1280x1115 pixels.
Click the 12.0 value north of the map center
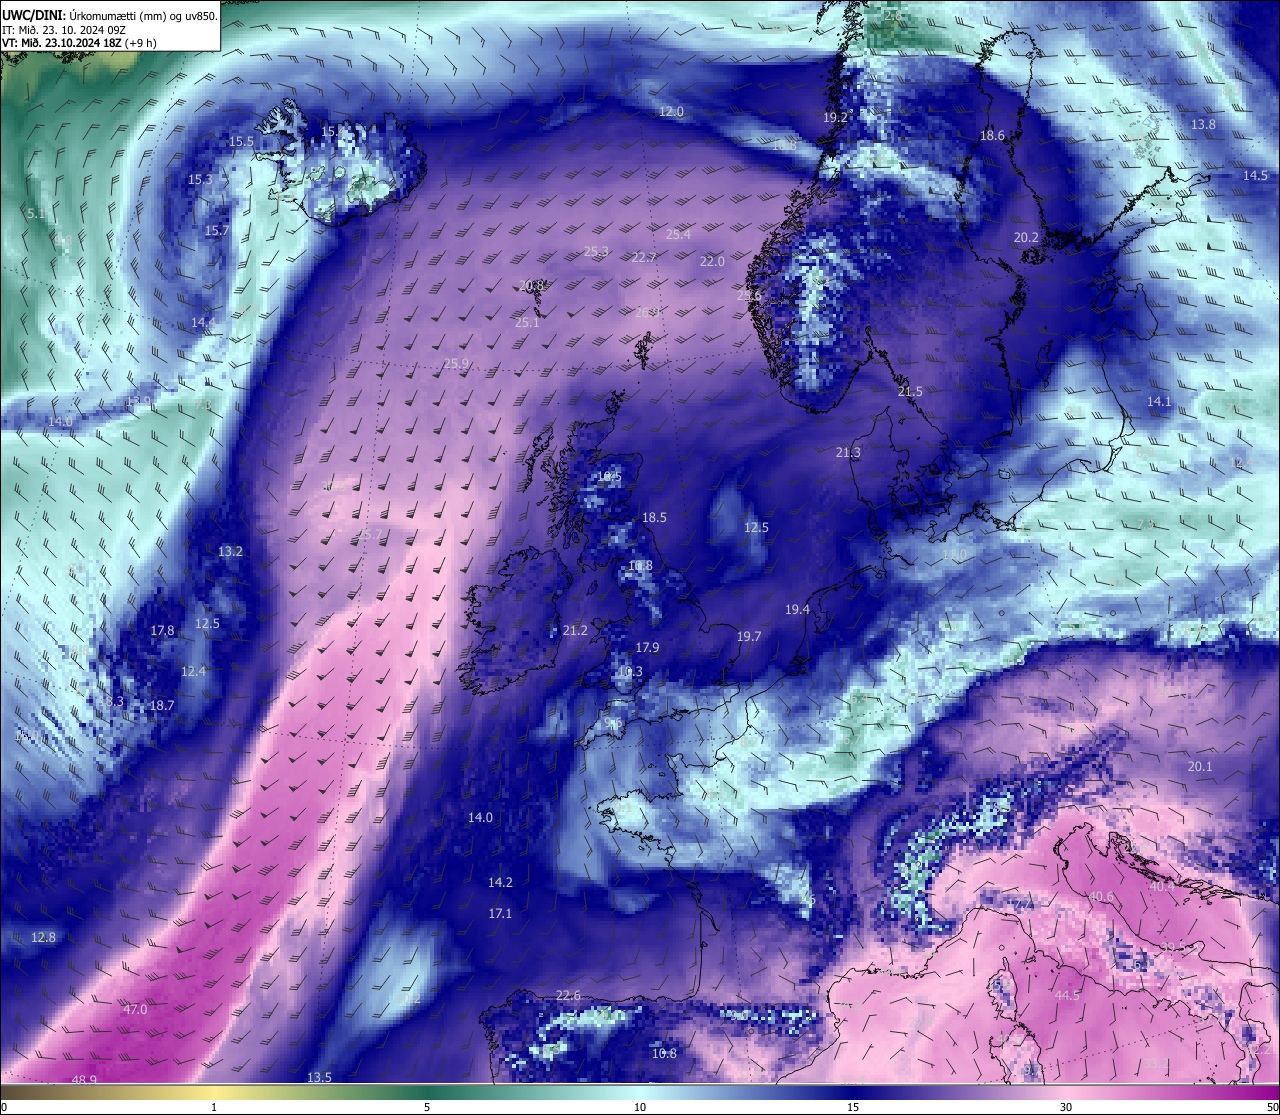[671, 112]
